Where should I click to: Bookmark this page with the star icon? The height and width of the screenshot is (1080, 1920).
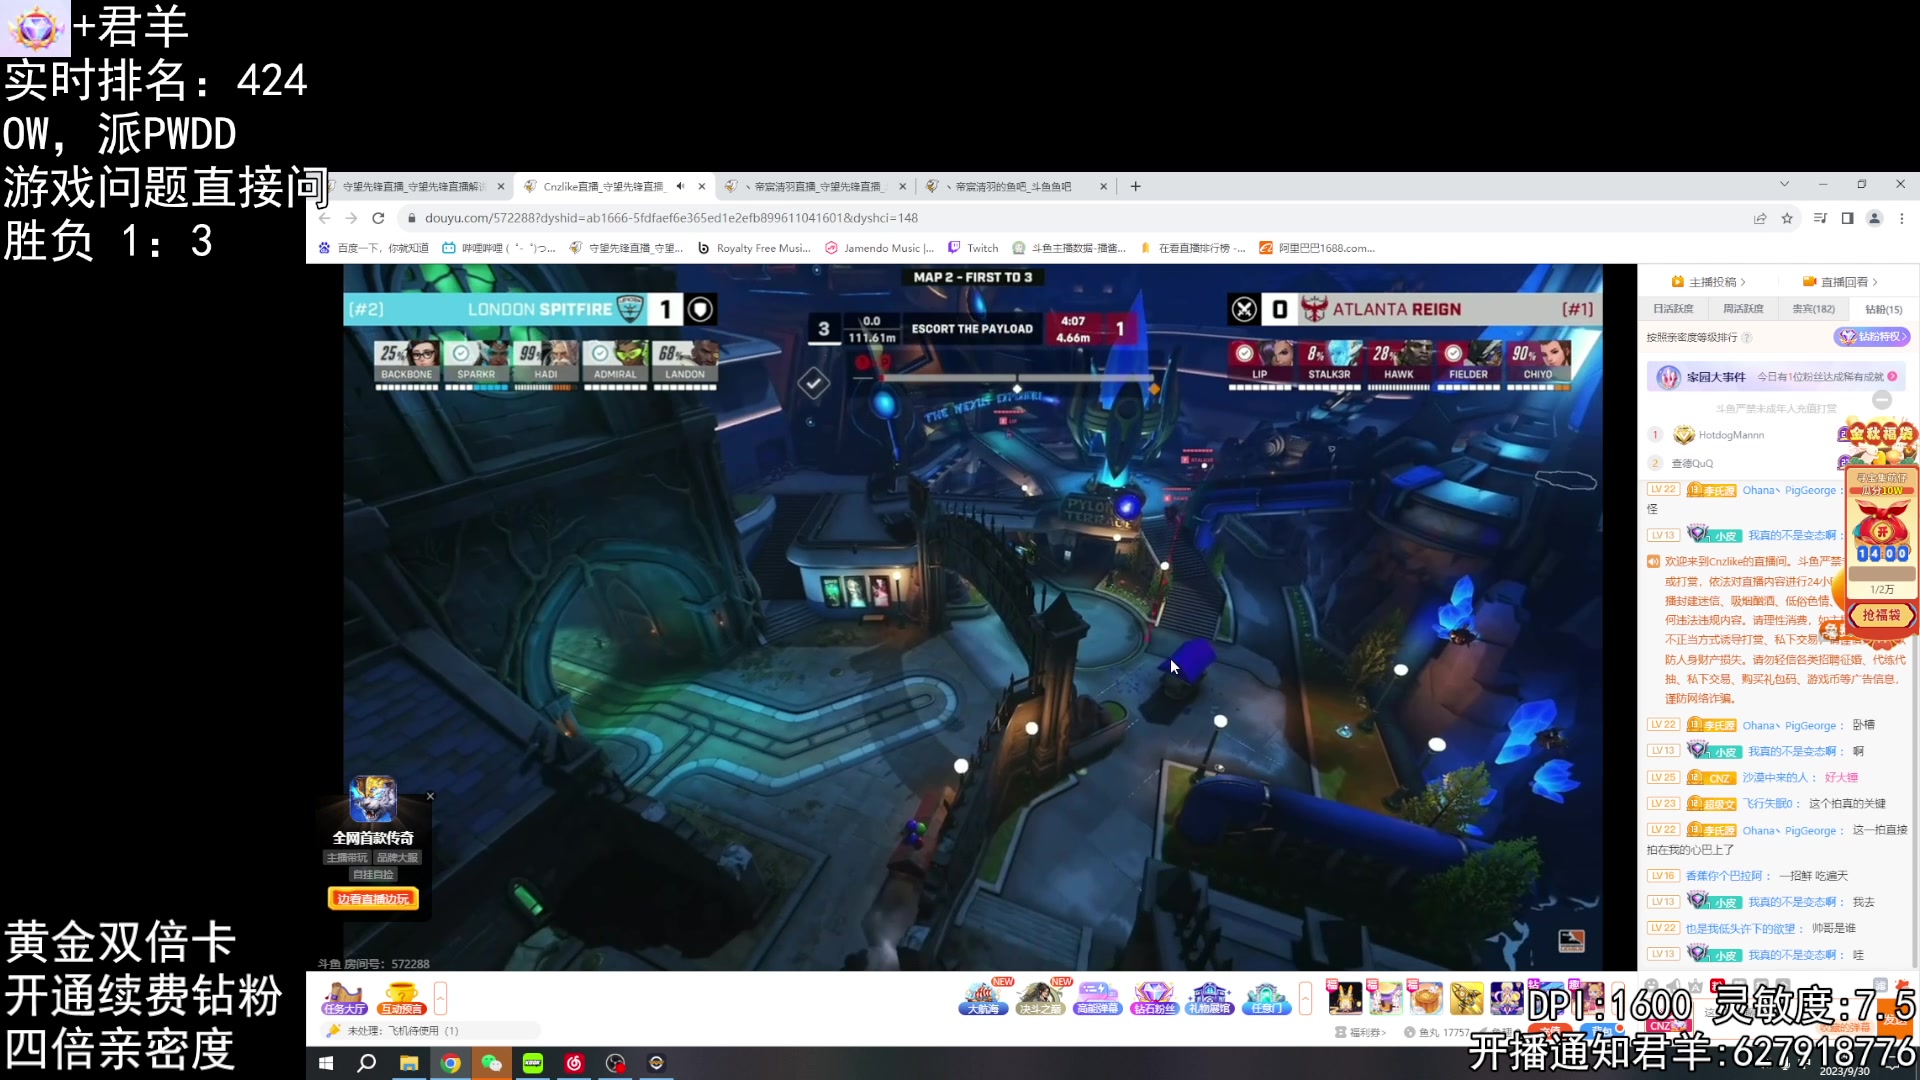[x=1787, y=218]
